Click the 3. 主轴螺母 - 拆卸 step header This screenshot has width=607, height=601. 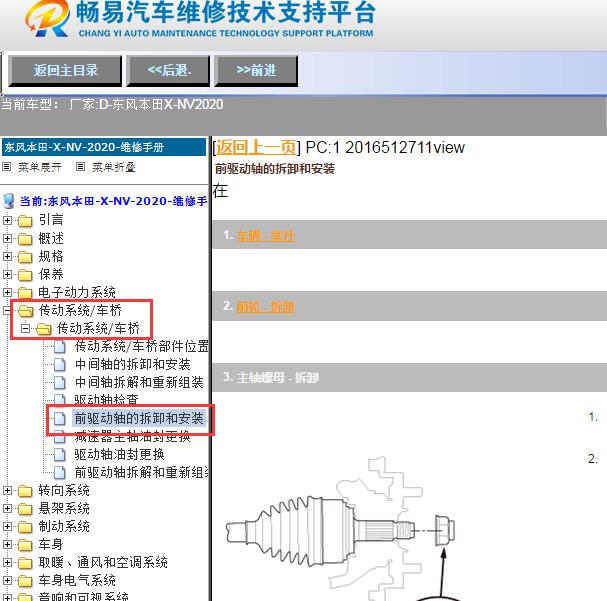tap(271, 377)
